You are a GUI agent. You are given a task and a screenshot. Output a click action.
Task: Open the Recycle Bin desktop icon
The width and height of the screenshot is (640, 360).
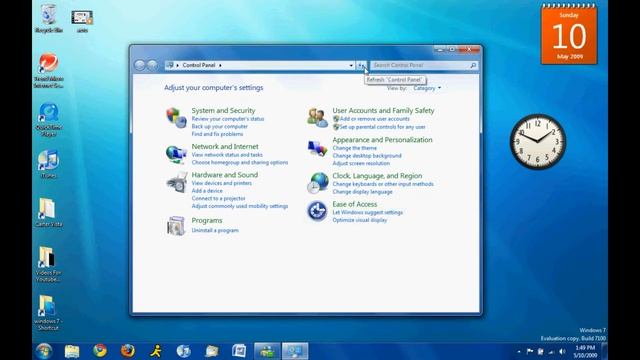(x=49, y=18)
